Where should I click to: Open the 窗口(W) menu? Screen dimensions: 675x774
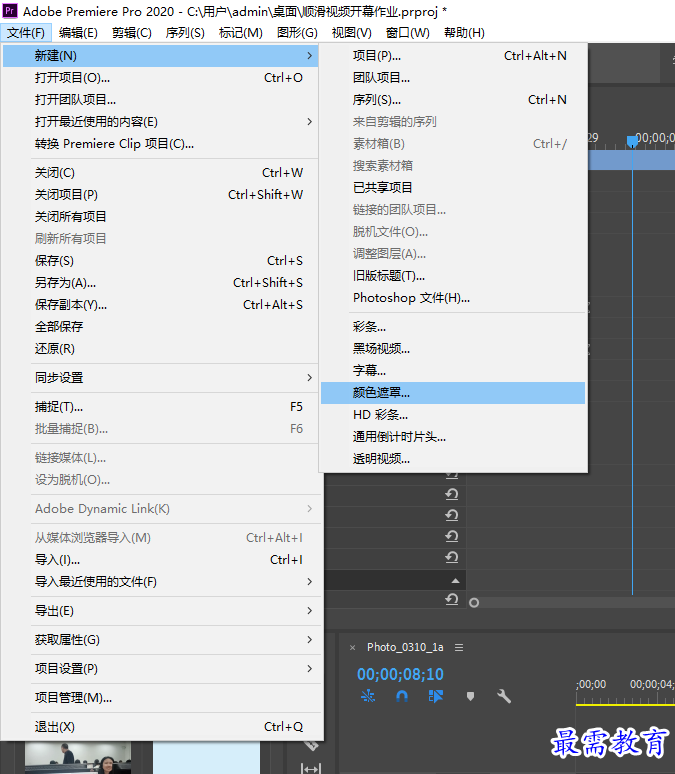[407, 33]
